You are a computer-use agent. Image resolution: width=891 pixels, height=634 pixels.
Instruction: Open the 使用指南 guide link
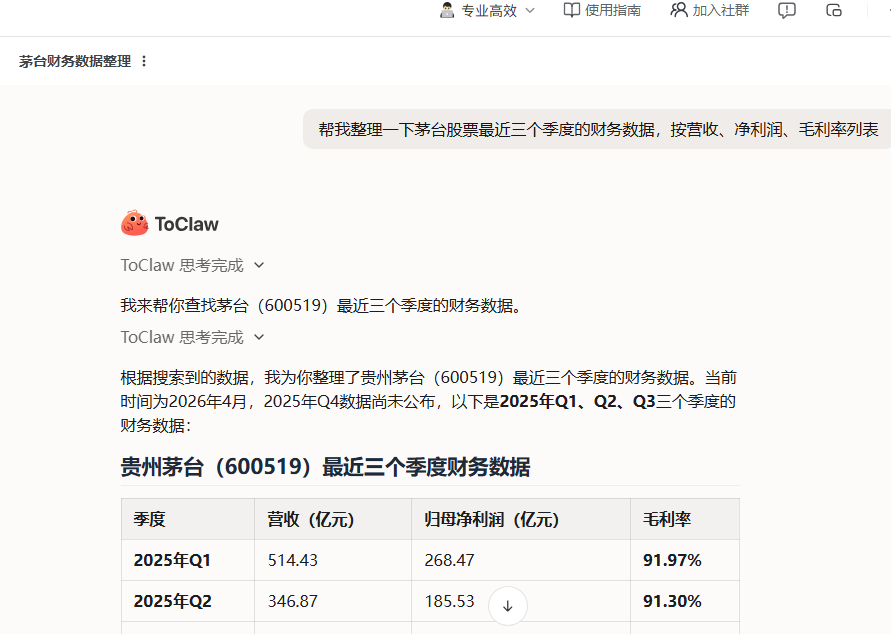tap(602, 10)
